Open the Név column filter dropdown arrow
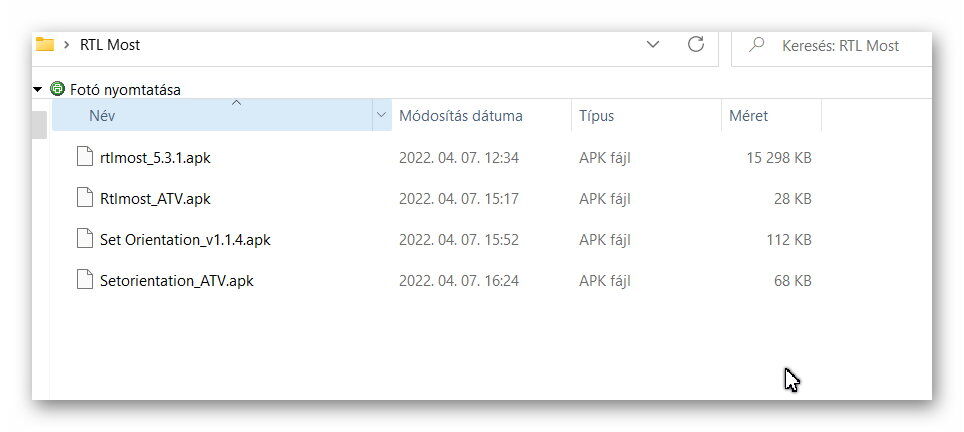The height and width of the screenshot is (432, 964). [381, 115]
